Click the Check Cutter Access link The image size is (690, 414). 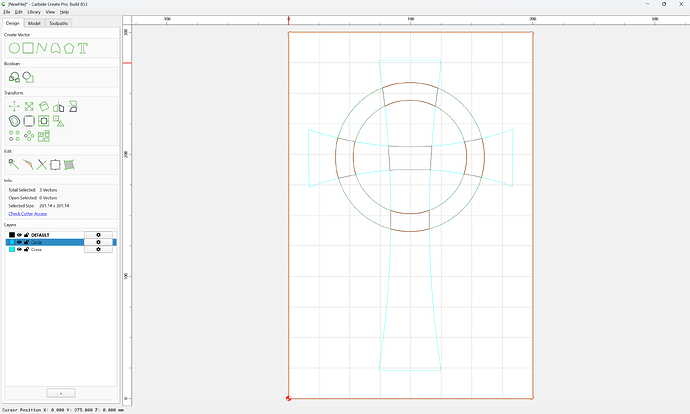point(28,214)
